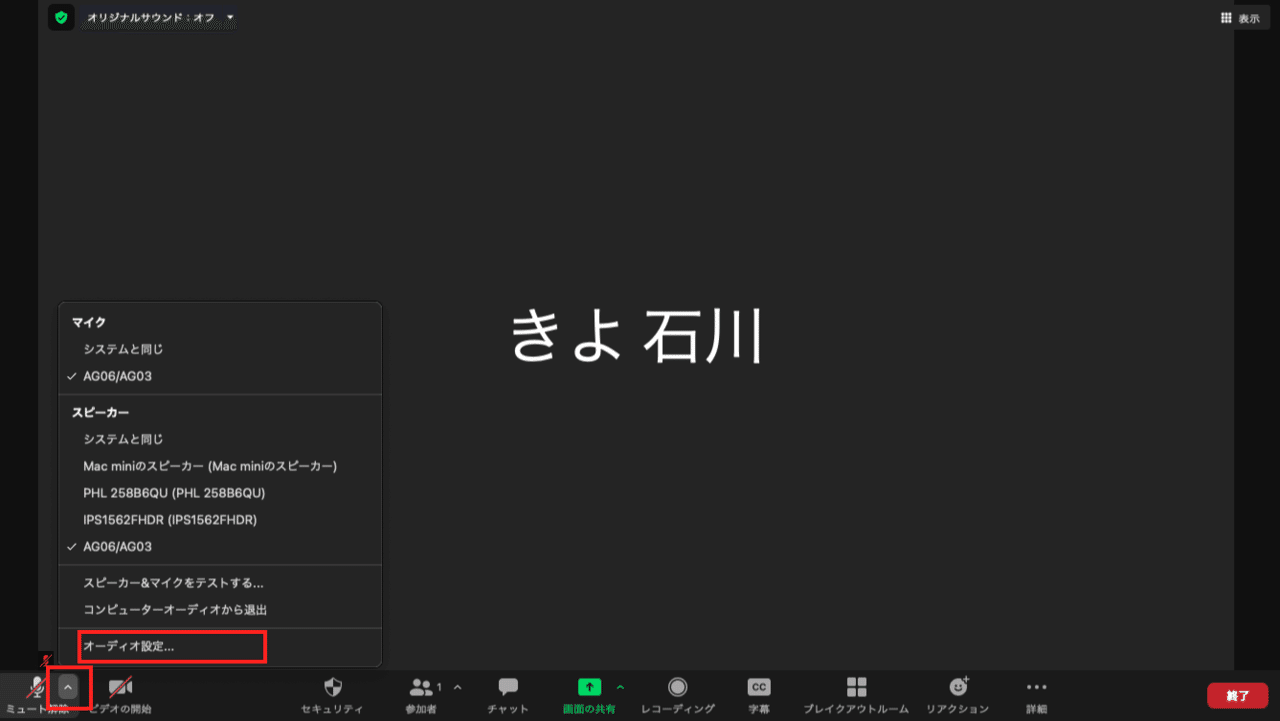Expand the microphone/speaker selection menu
This screenshot has width=1280, height=721.
(x=67, y=689)
